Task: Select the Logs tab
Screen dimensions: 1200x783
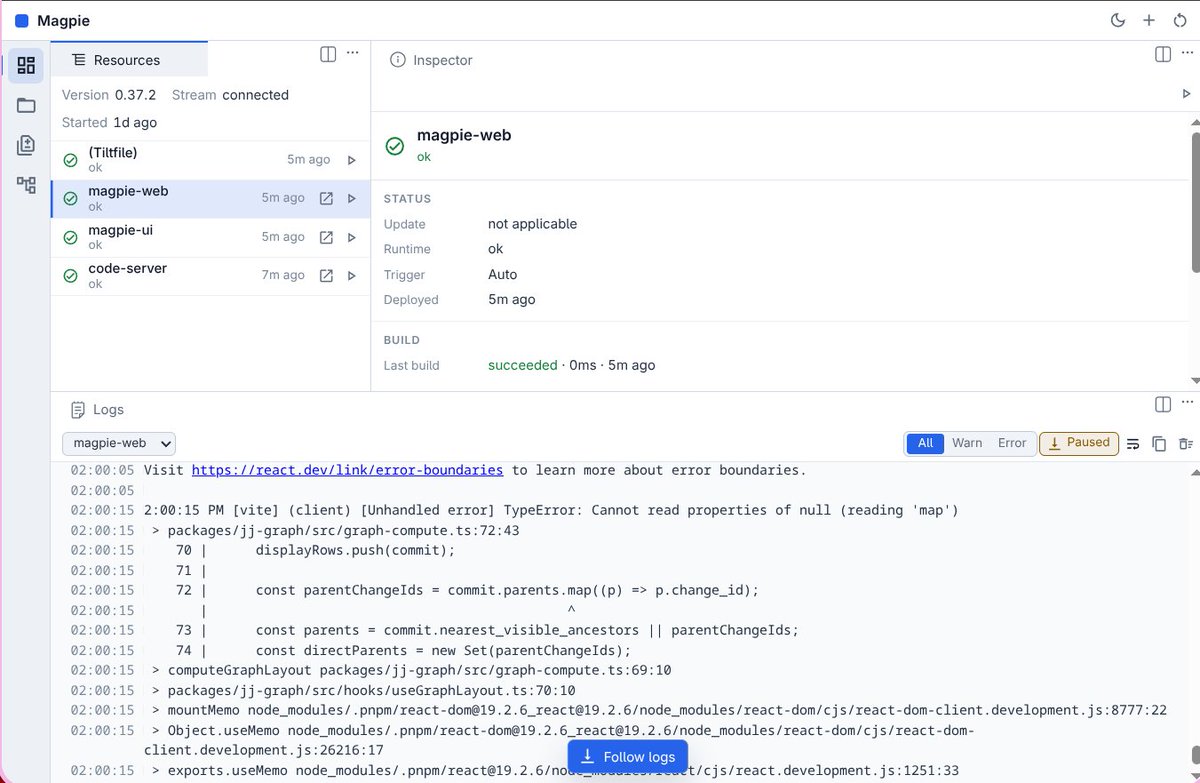Action: point(97,409)
